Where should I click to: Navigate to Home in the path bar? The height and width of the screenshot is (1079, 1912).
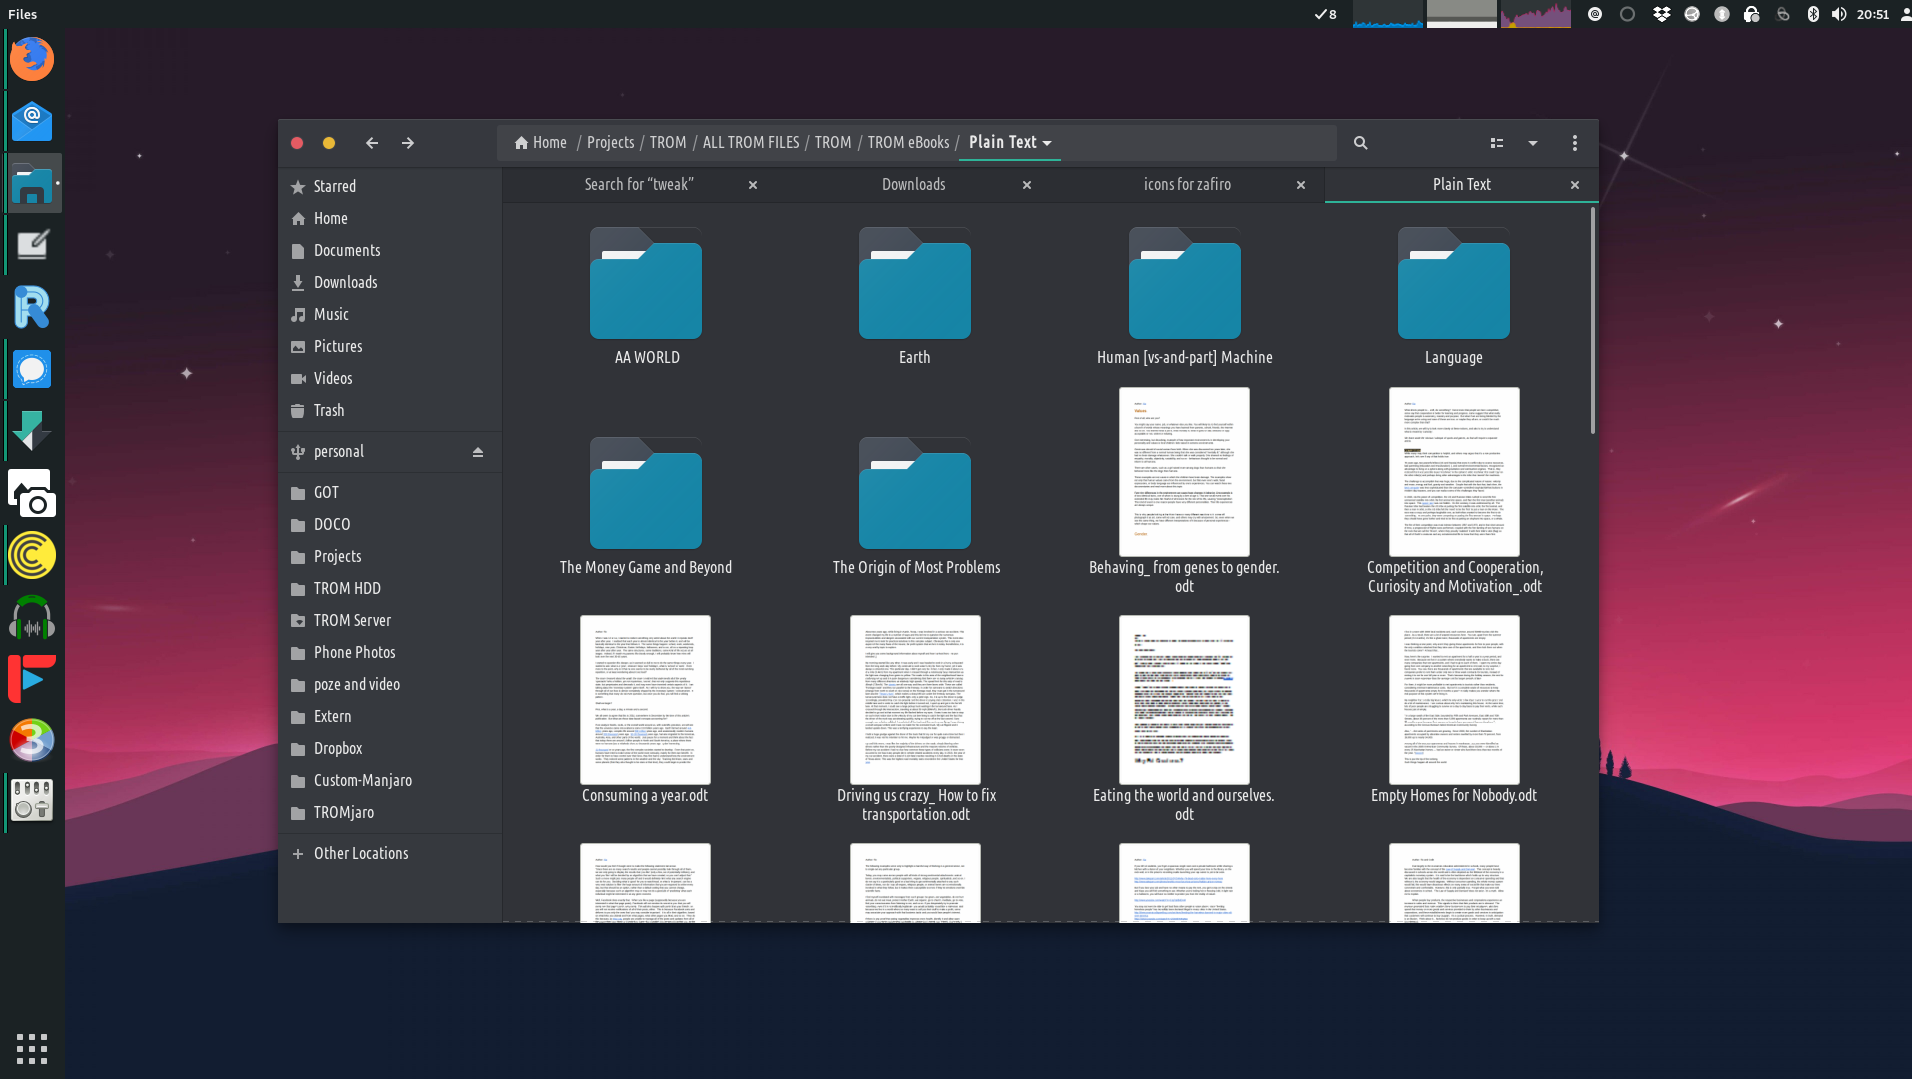(x=541, y=143)
